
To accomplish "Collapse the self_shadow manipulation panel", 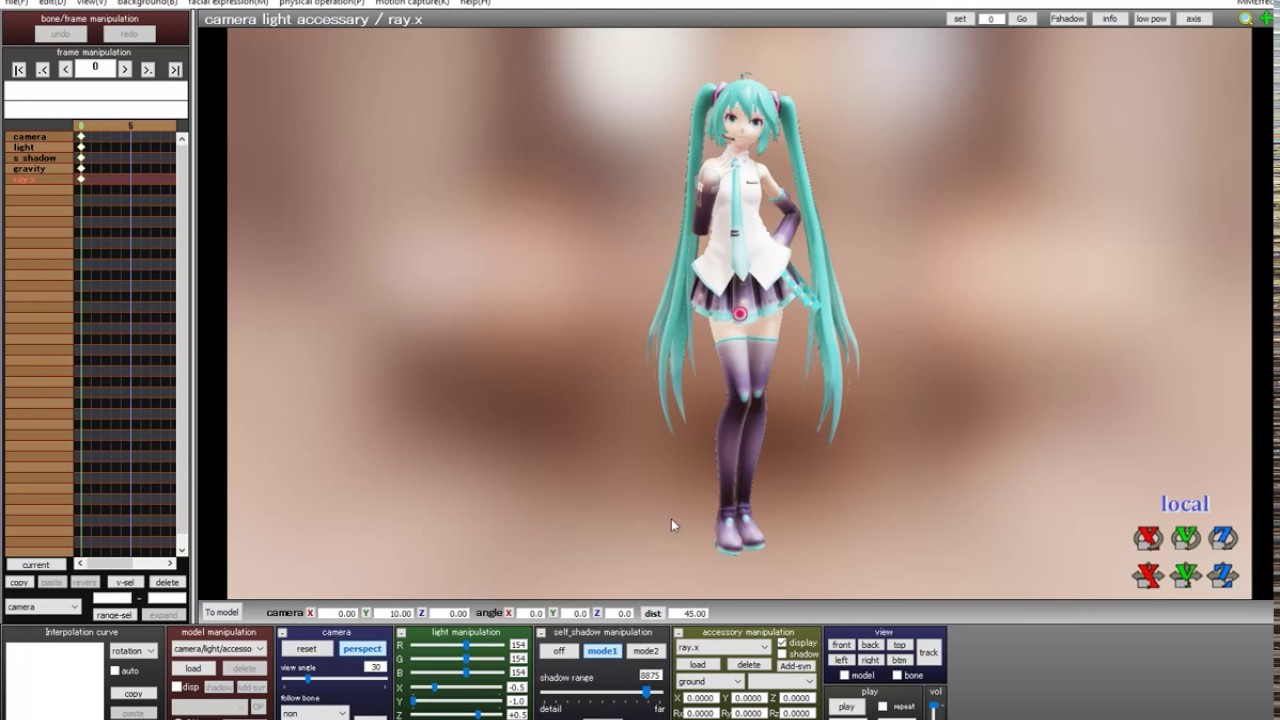I will click(x=541, y=633).
